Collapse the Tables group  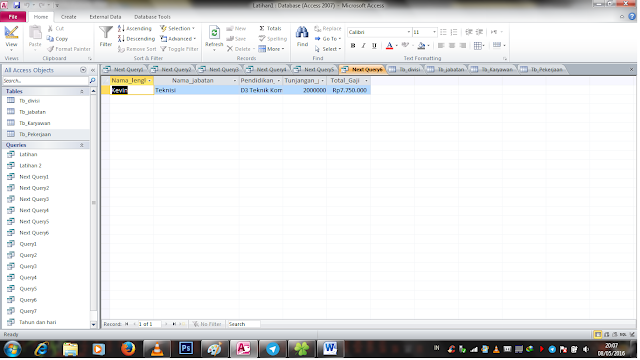(82, 91)
